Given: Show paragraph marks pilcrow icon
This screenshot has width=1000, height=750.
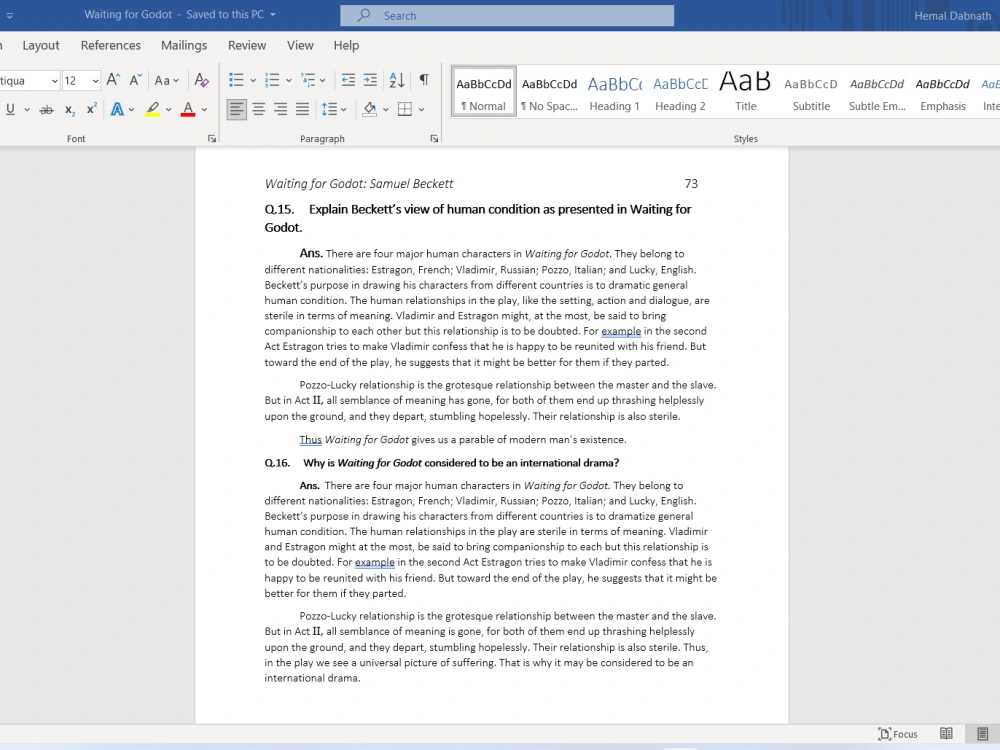Looking at the screenshot, I should coord(424,80).
